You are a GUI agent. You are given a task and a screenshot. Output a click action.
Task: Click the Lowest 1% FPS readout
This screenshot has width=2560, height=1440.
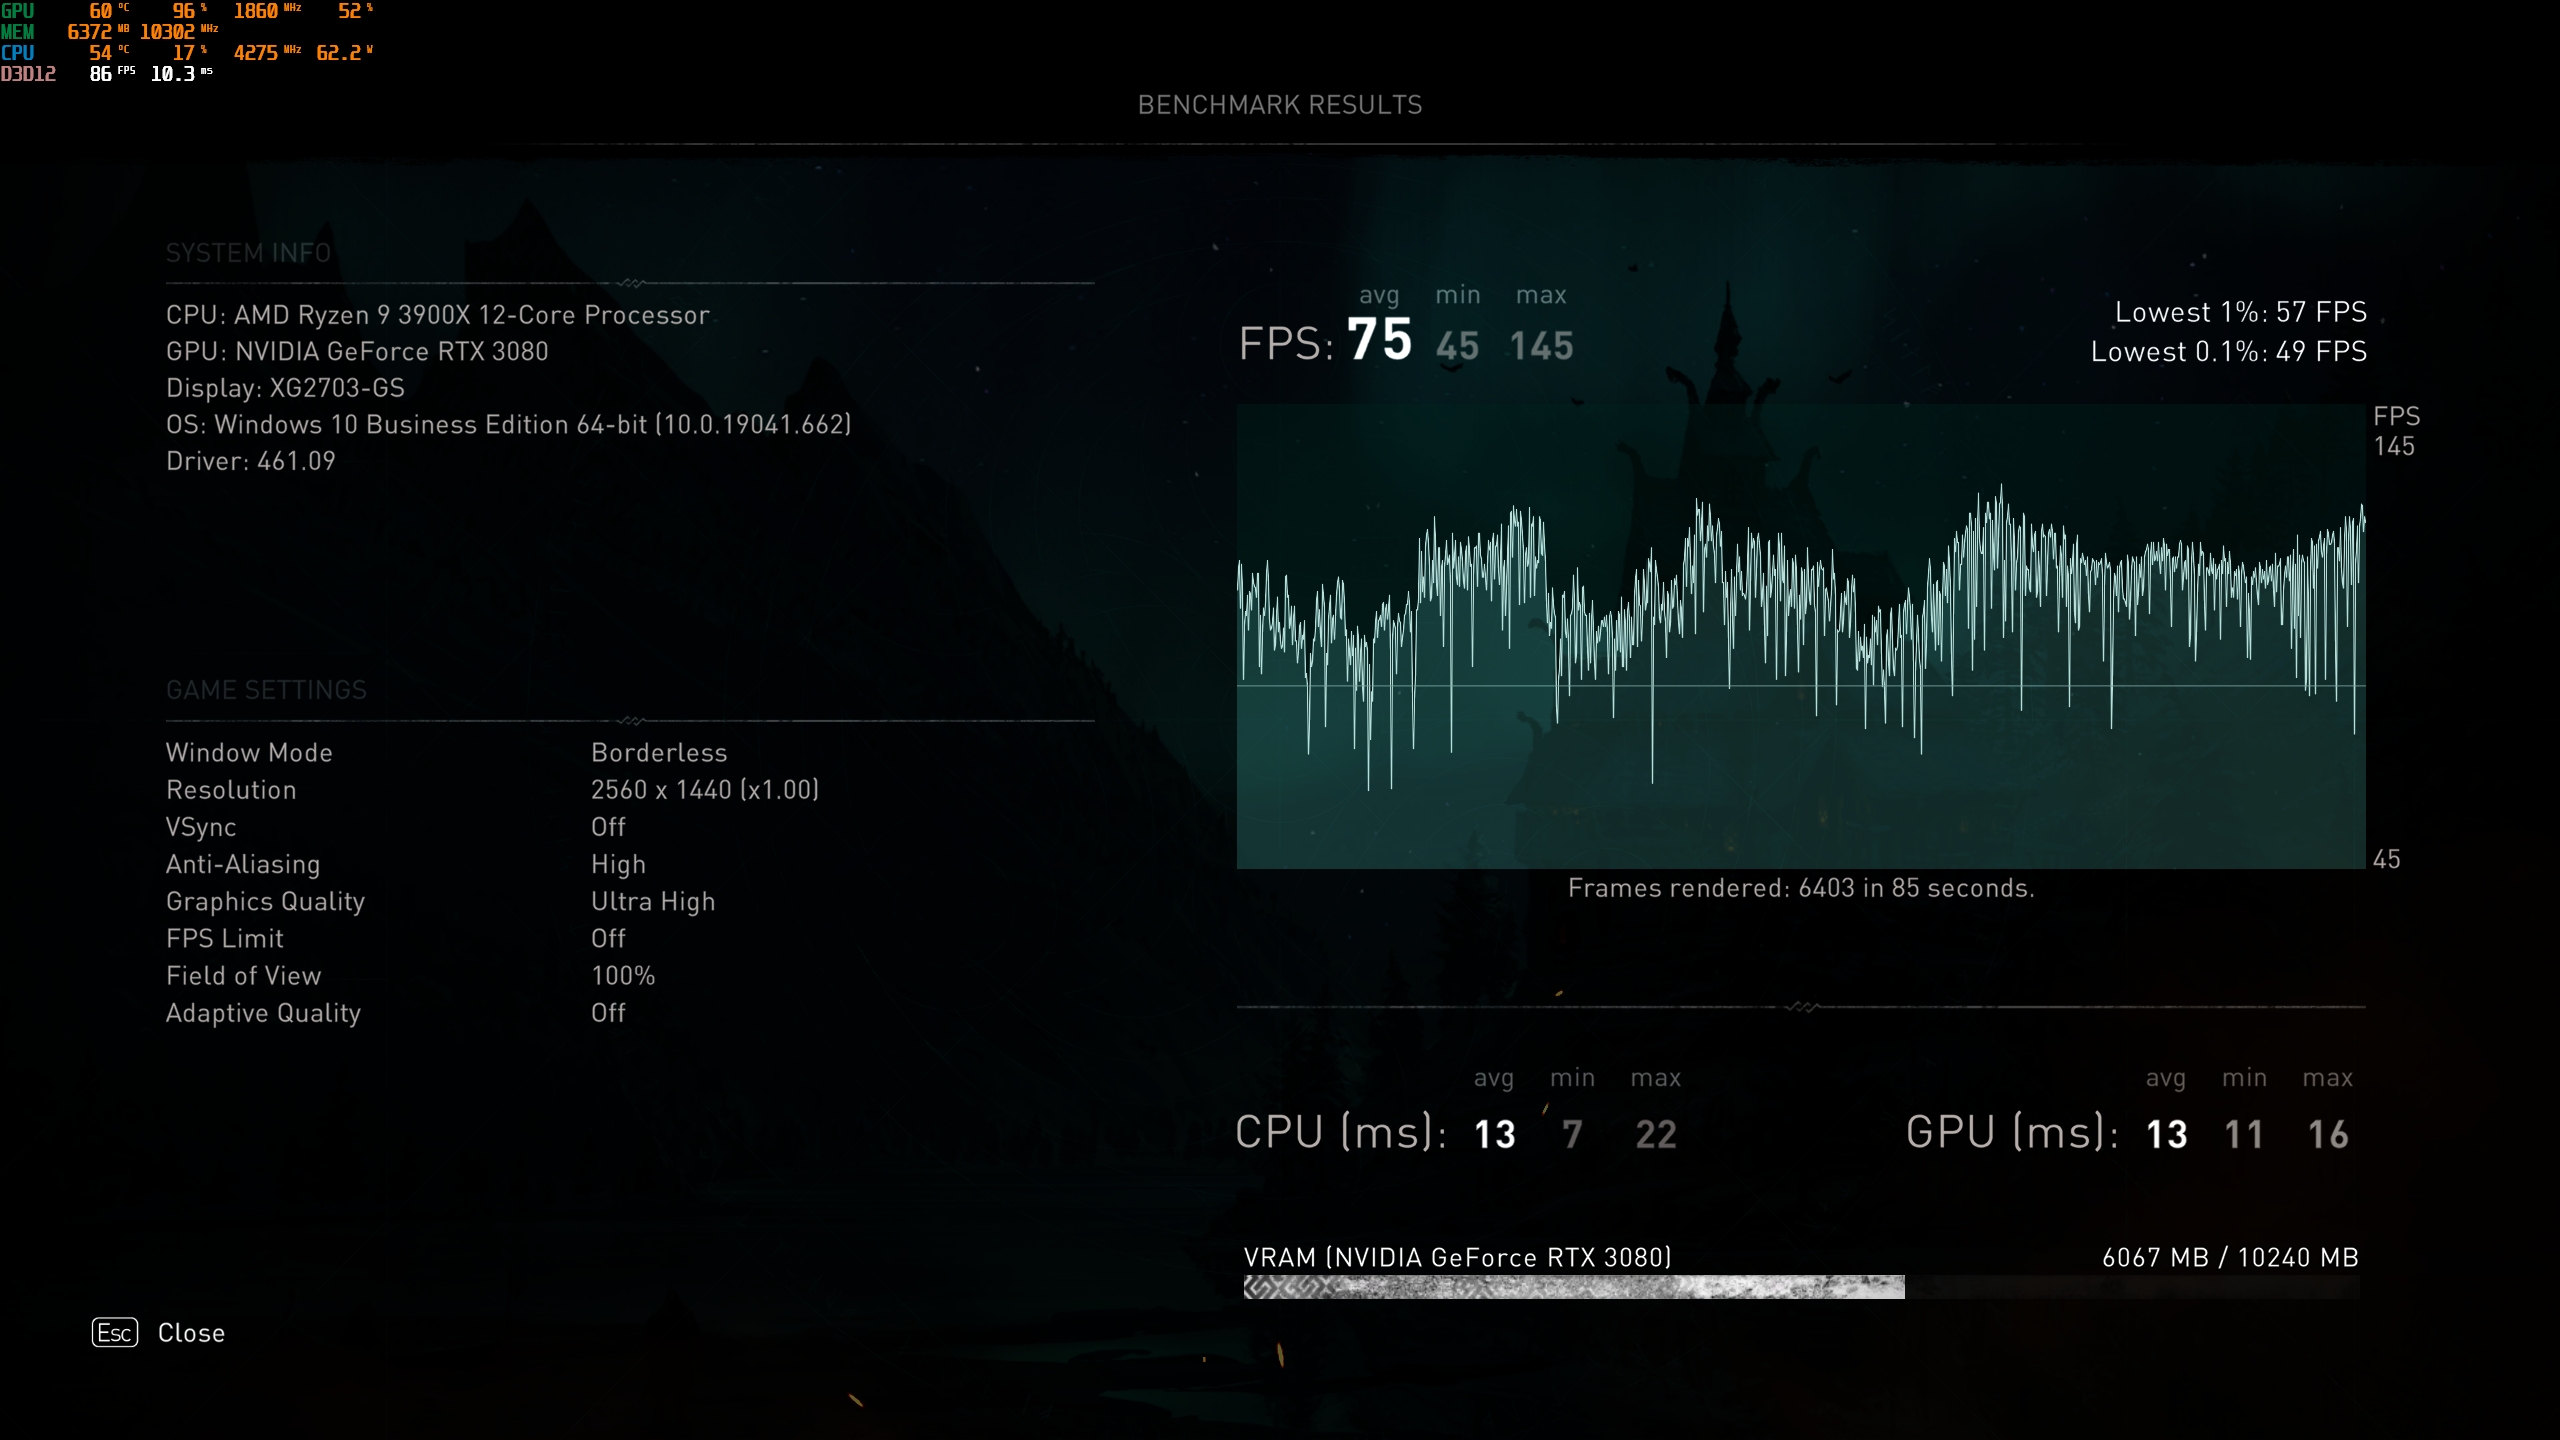[2240, 312]
